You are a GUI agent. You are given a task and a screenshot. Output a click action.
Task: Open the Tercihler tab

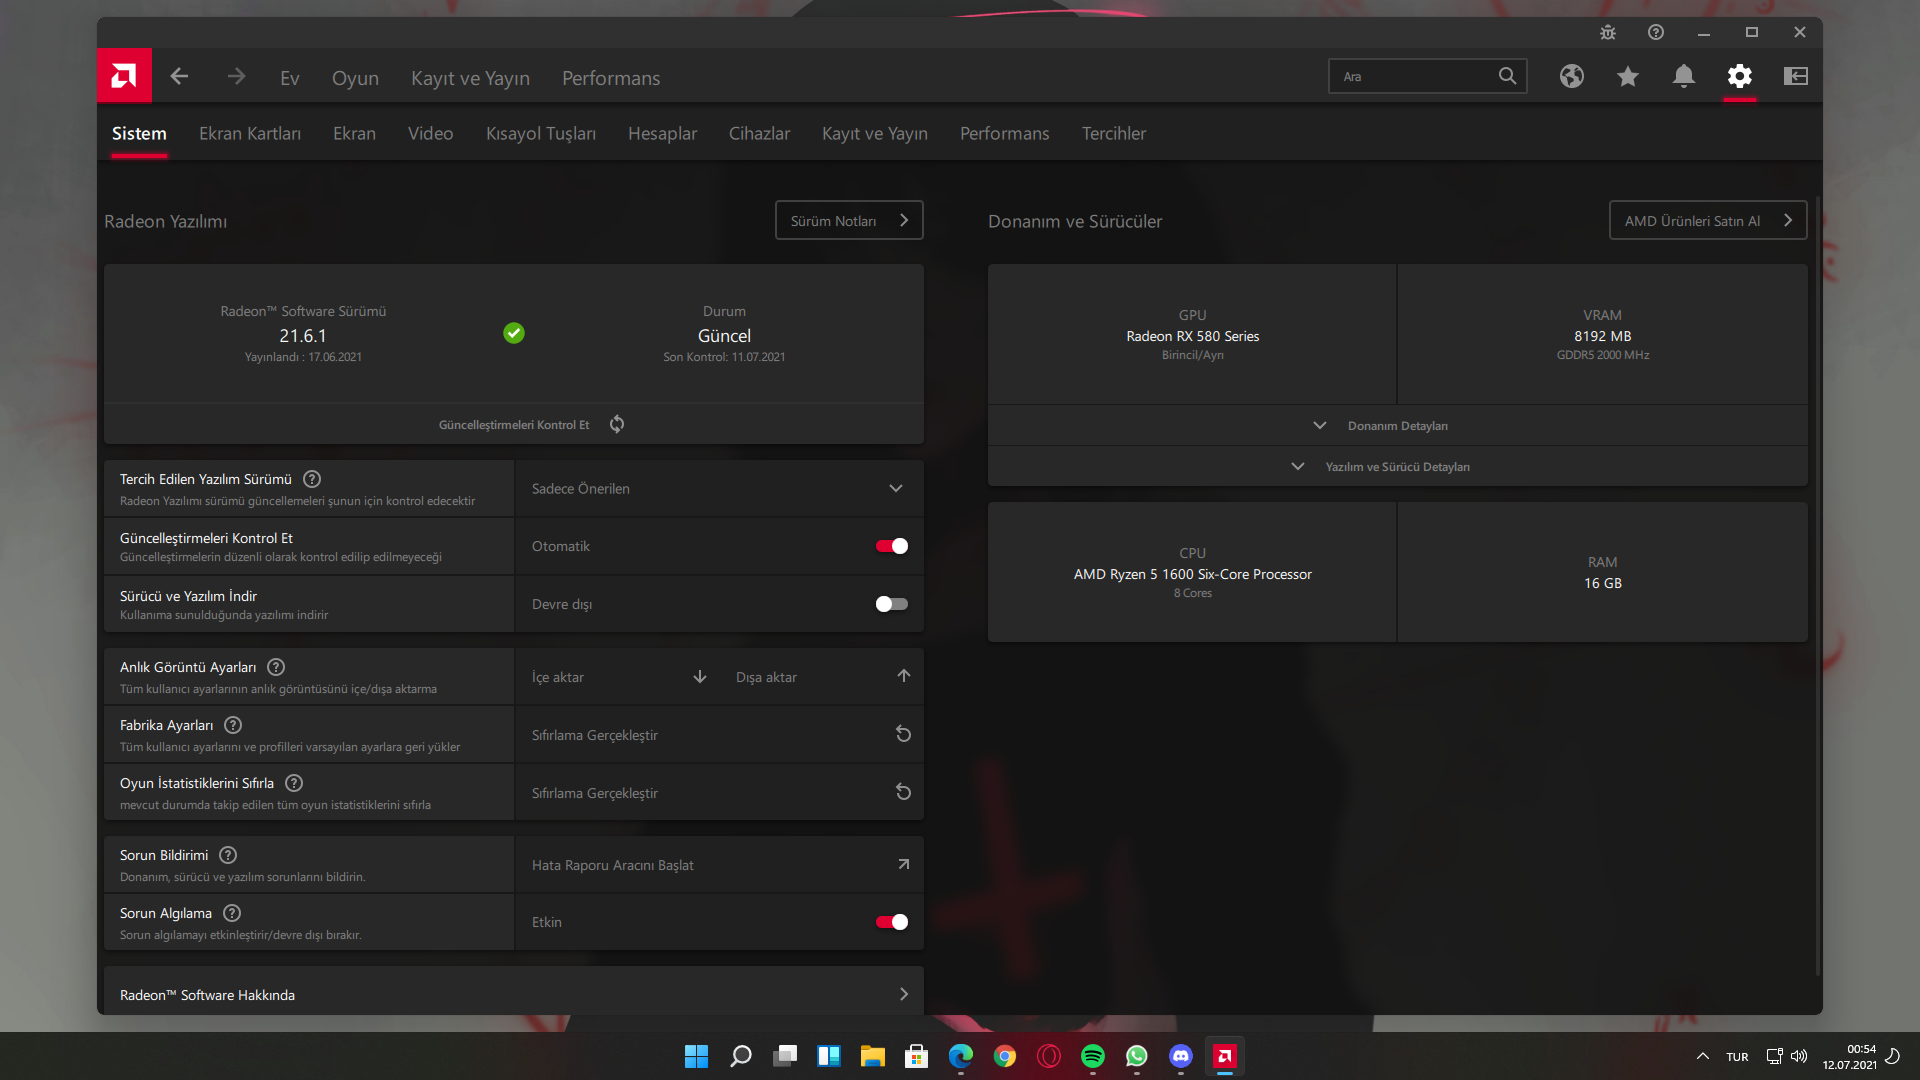1114,133
